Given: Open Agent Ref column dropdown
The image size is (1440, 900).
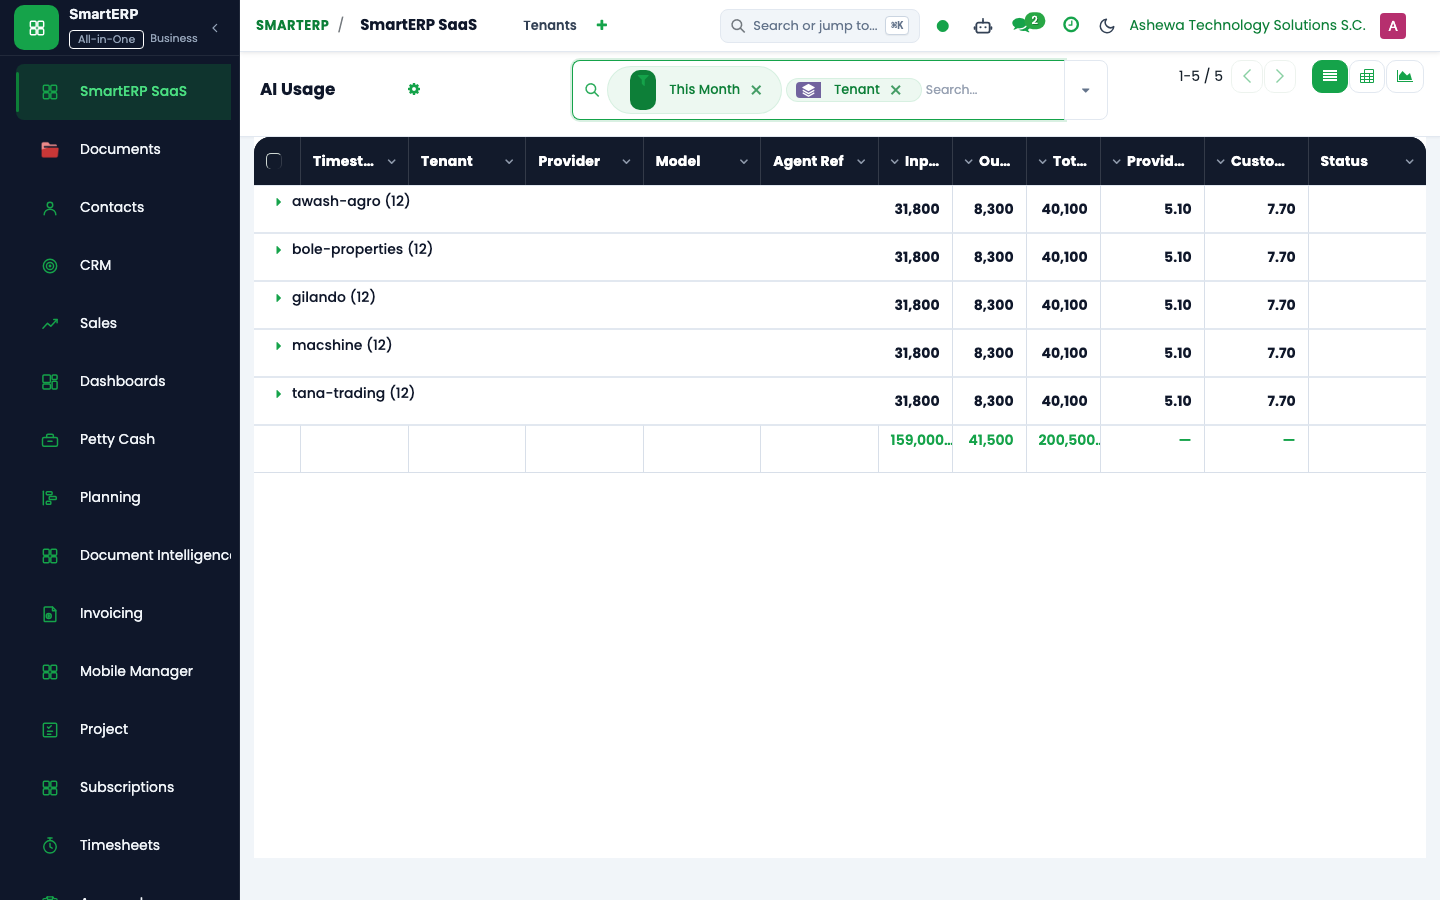Looking at the screenshot, I should click(861, 162).
